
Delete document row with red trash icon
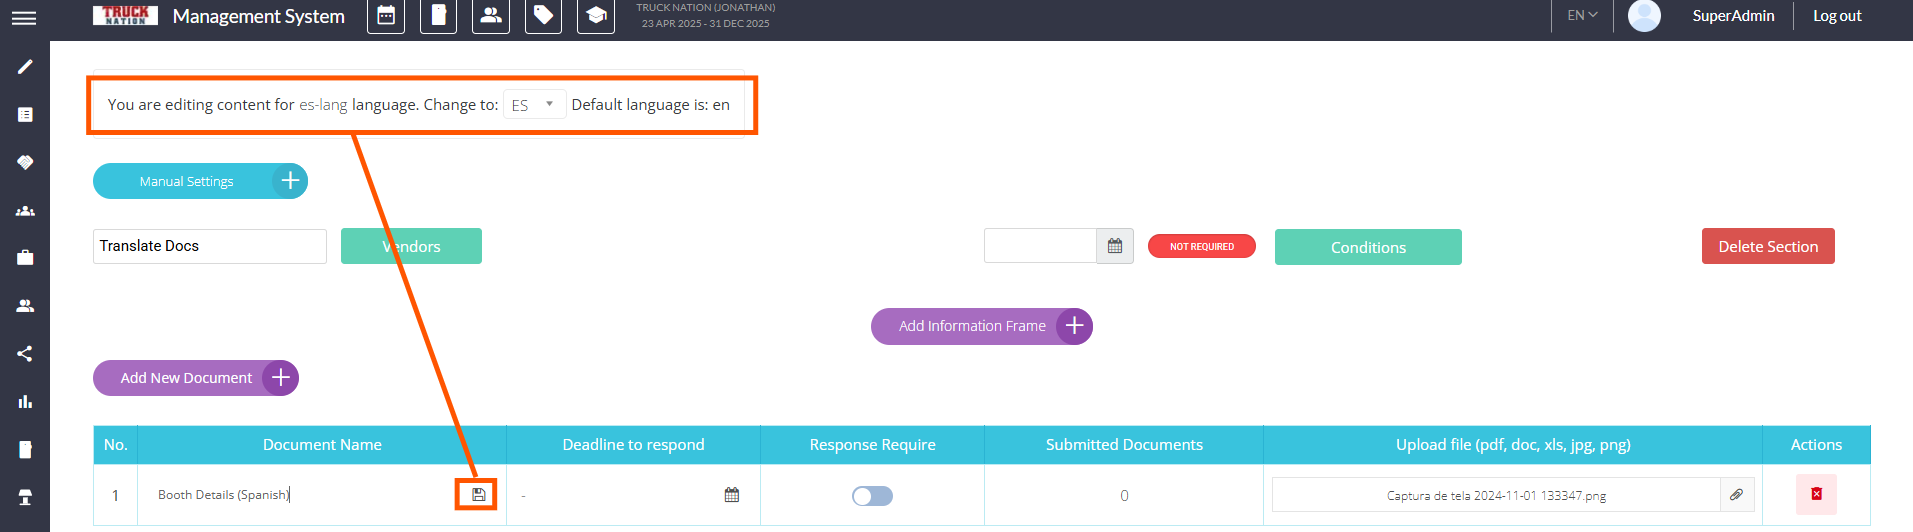click(x=1816, y=494)
